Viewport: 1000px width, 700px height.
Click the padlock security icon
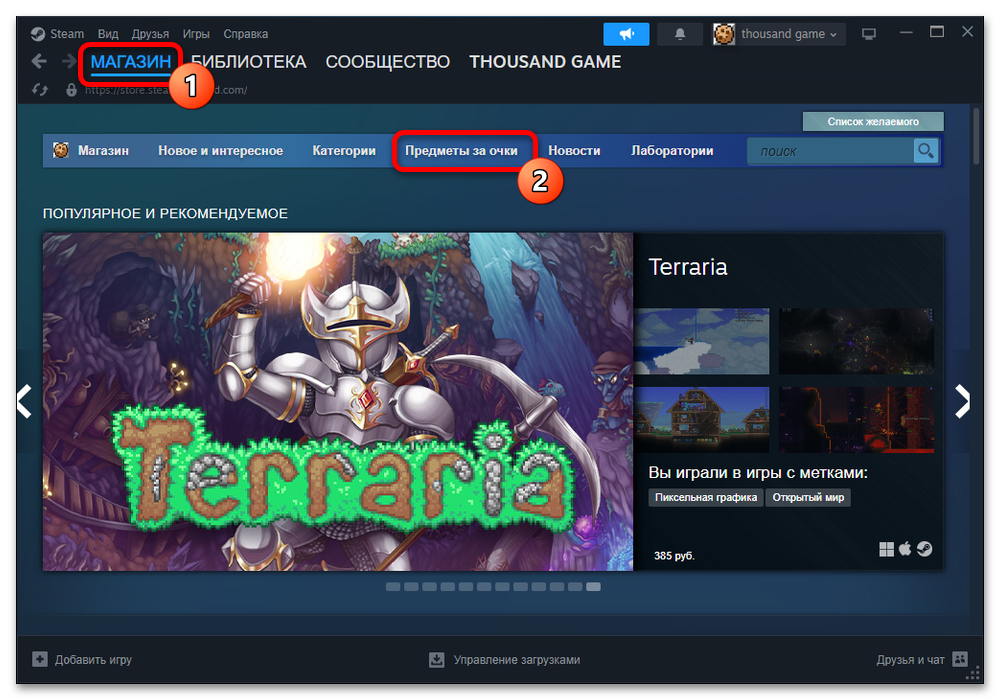tap(71, 90)
